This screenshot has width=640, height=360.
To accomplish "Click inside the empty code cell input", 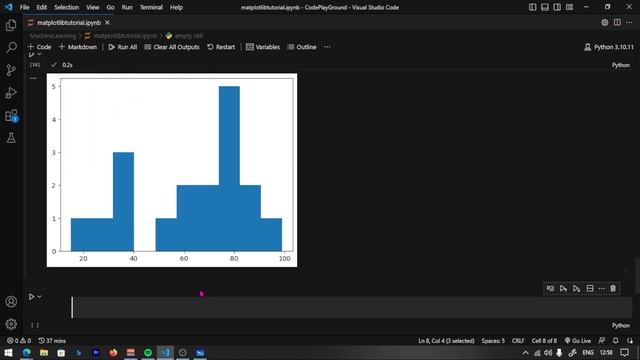I will click(x=352, y=307).
